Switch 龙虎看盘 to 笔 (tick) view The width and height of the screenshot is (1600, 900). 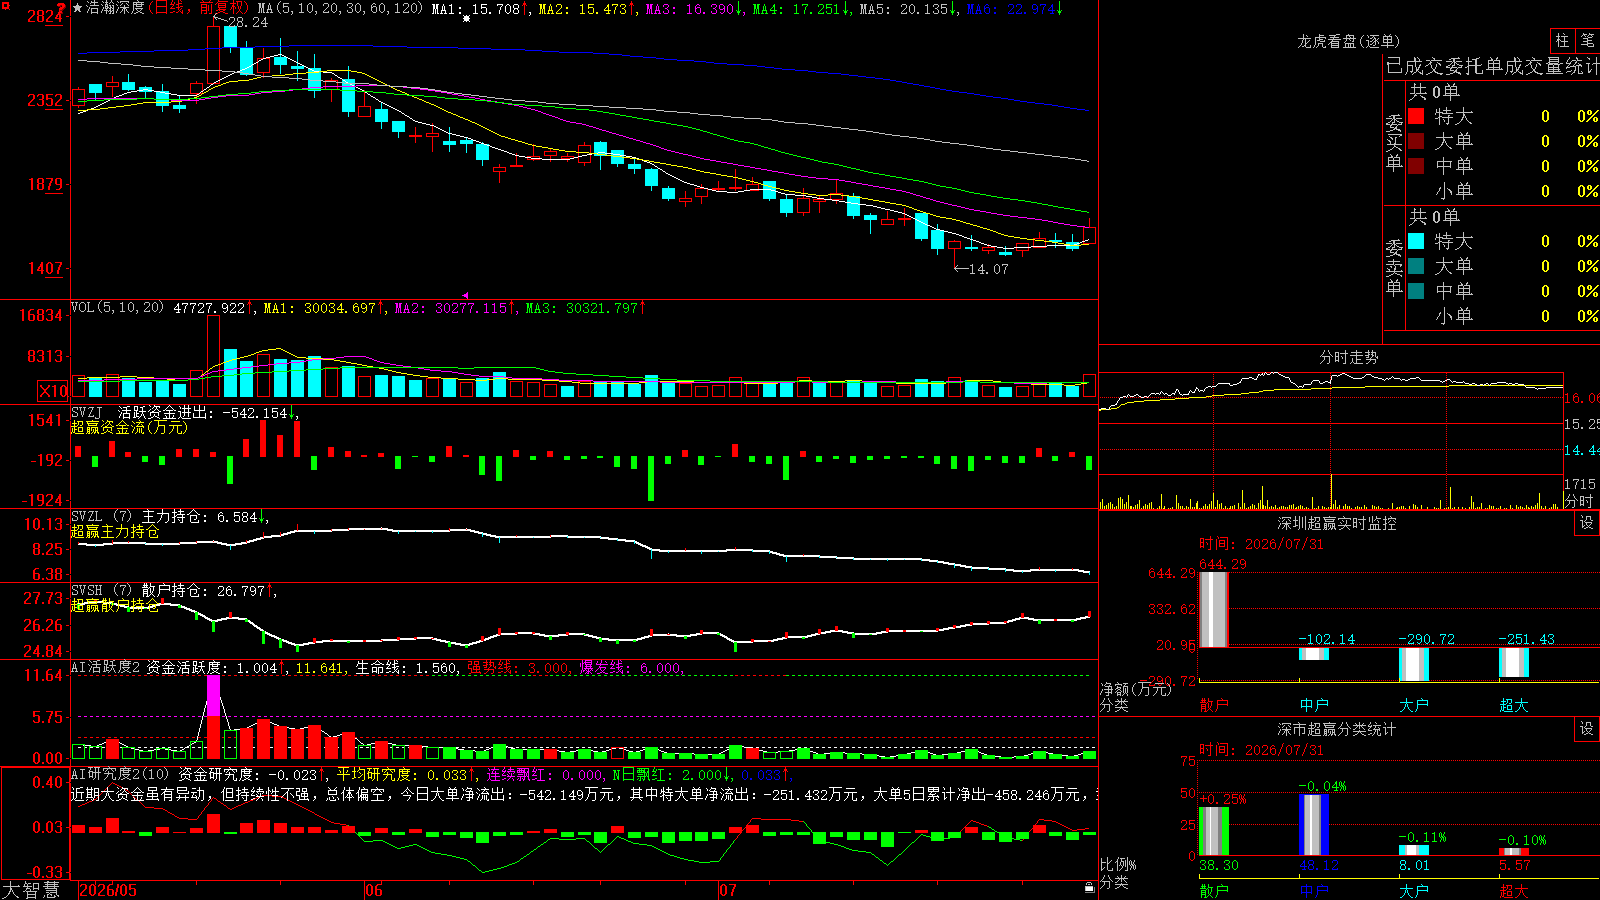[x=1587, y=41]
